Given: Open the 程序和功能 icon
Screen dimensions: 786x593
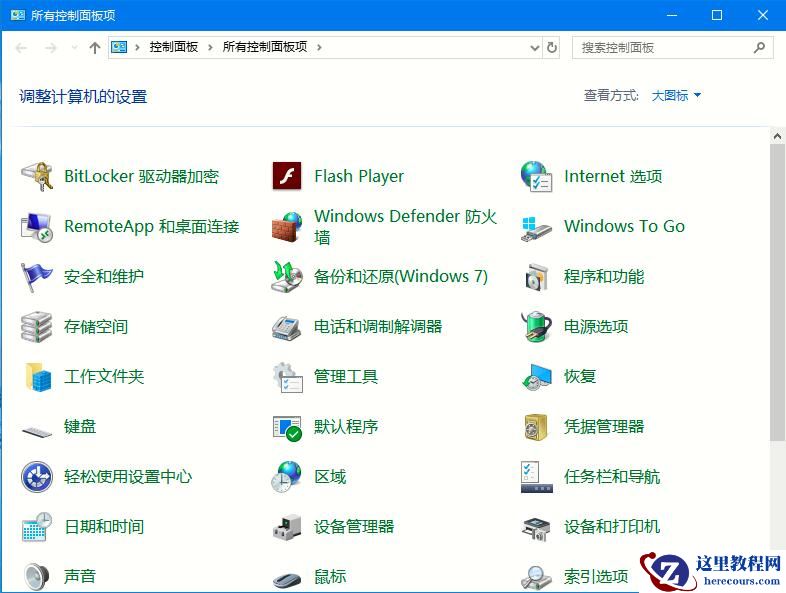Looking at the screenshot, I should pyautogui.click(x=536, y=277).
